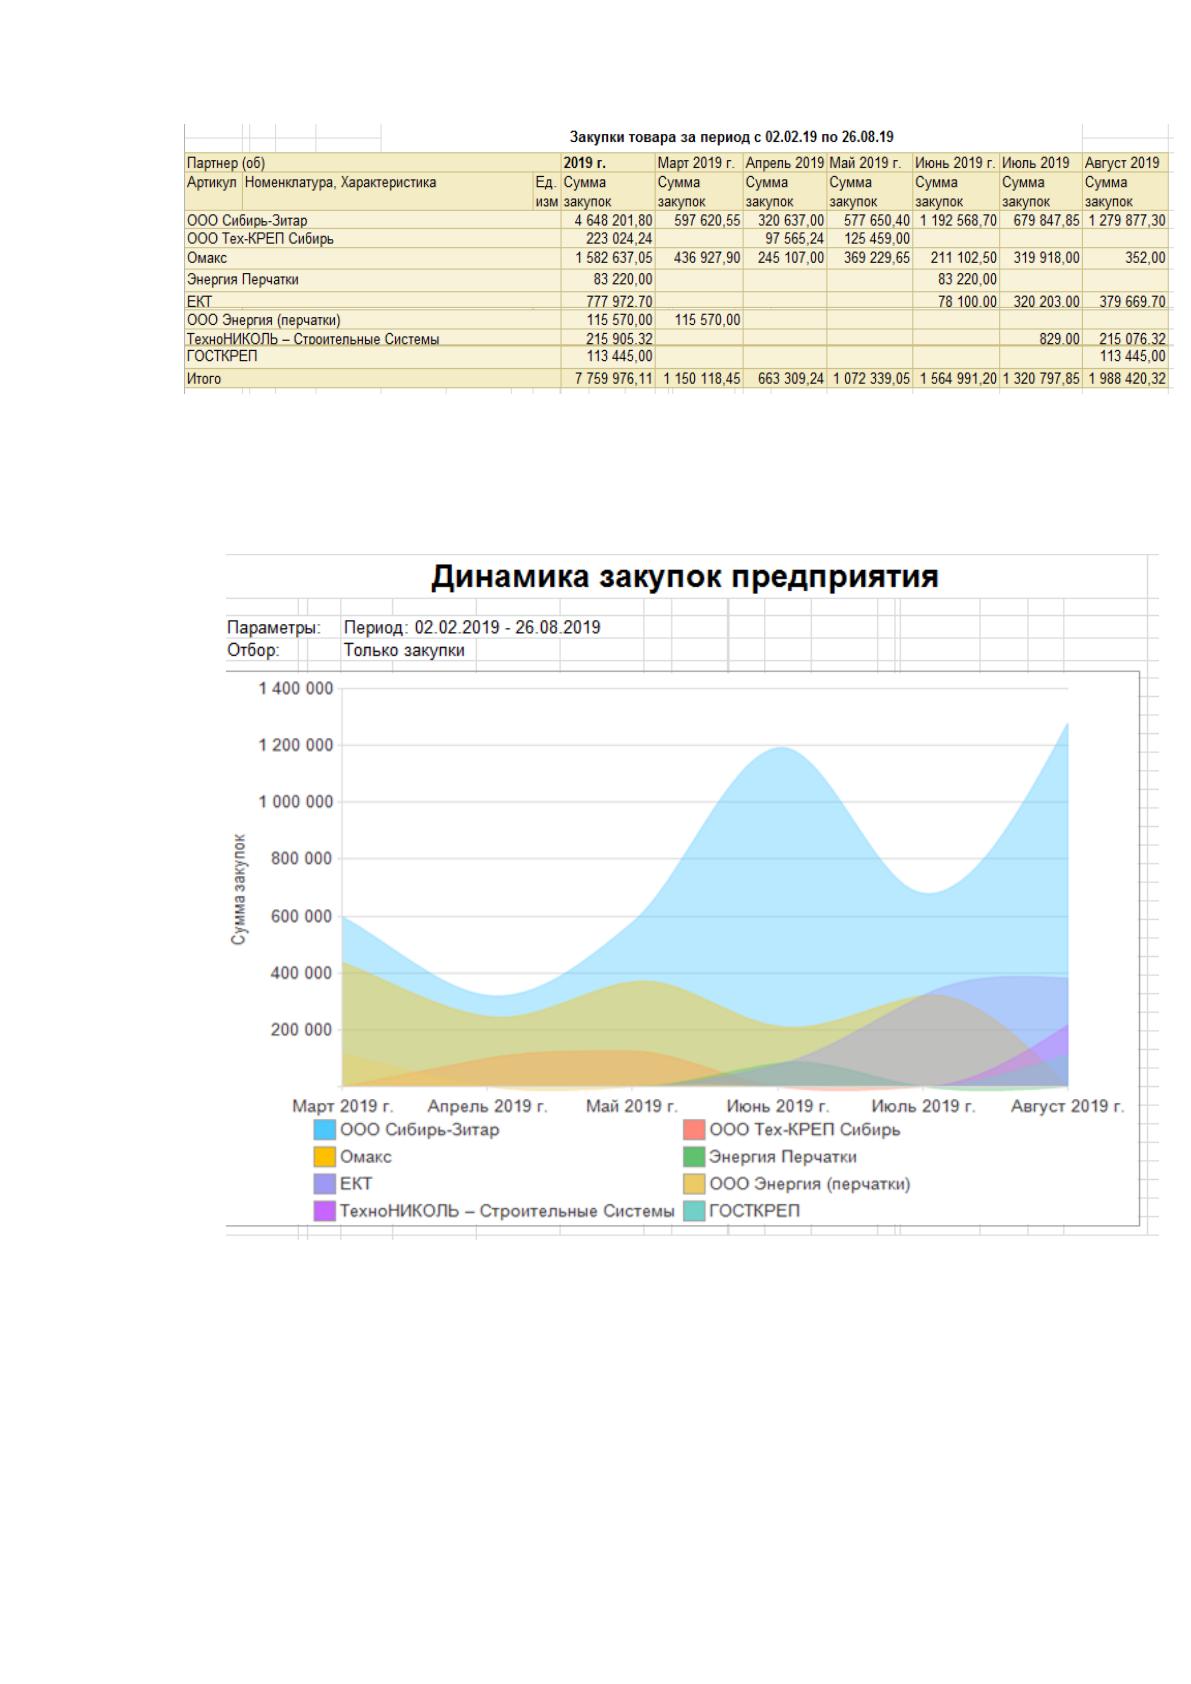
Task: Click the ТехноНИКОЛЬ purple legend swatch
Action: coord(324,1211)
